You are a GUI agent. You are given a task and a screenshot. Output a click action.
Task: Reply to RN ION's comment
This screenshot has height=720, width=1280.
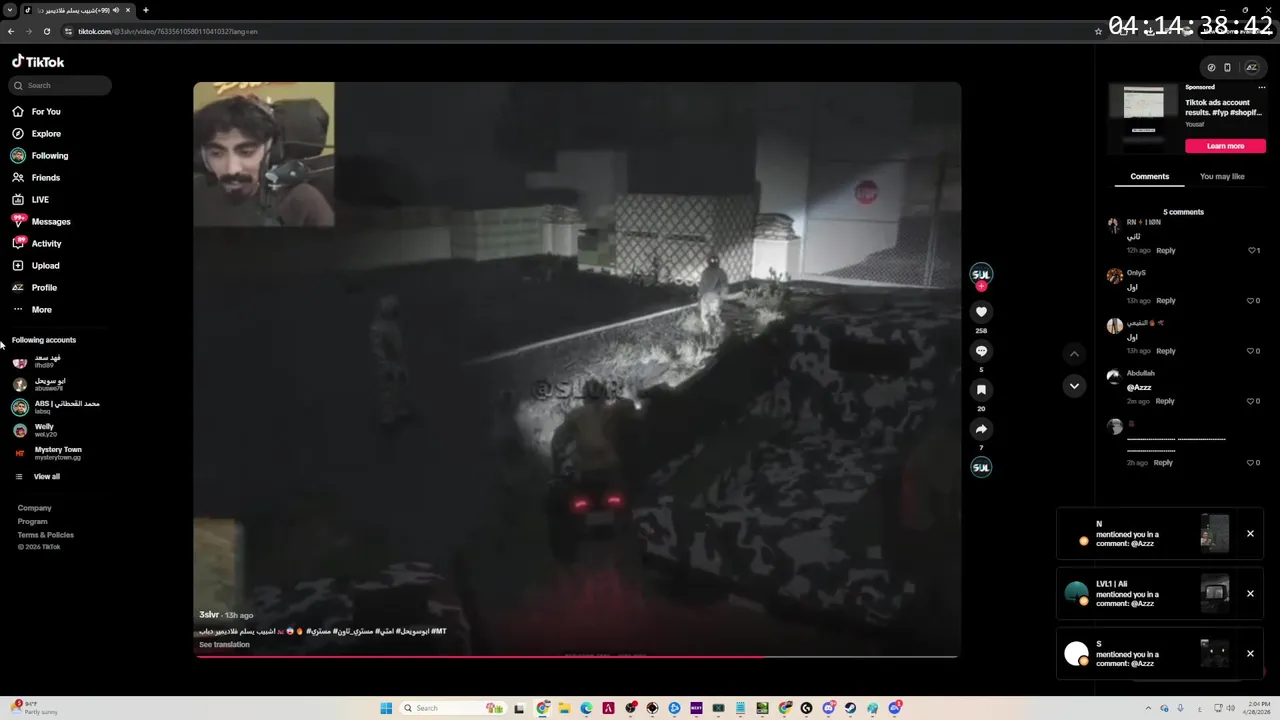pos(1166,251)
